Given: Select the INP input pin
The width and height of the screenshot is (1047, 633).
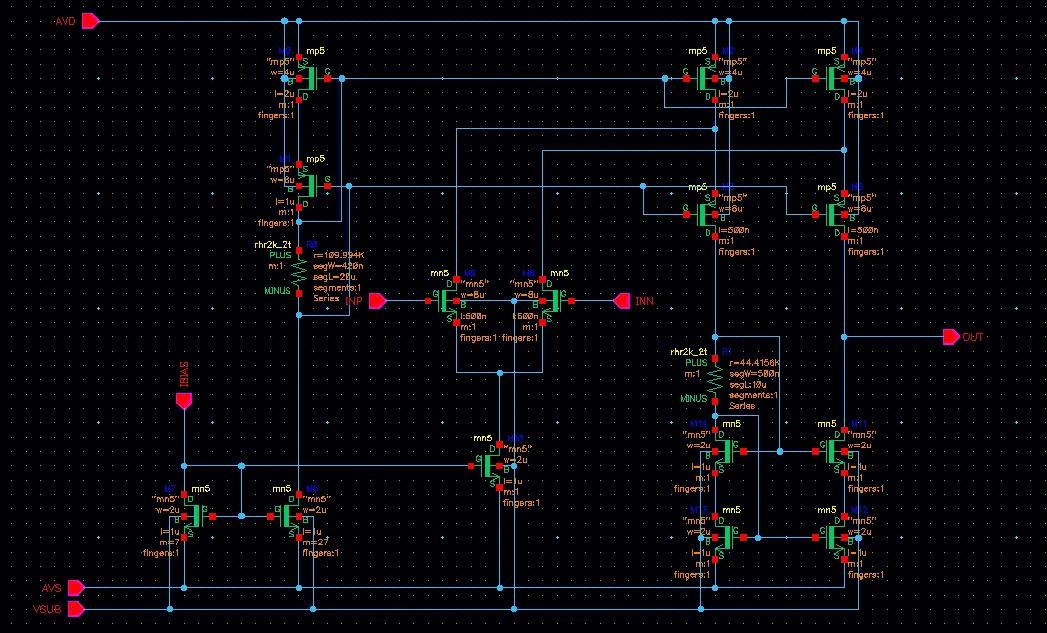Looking at the screenshot, I should point(378,300).
